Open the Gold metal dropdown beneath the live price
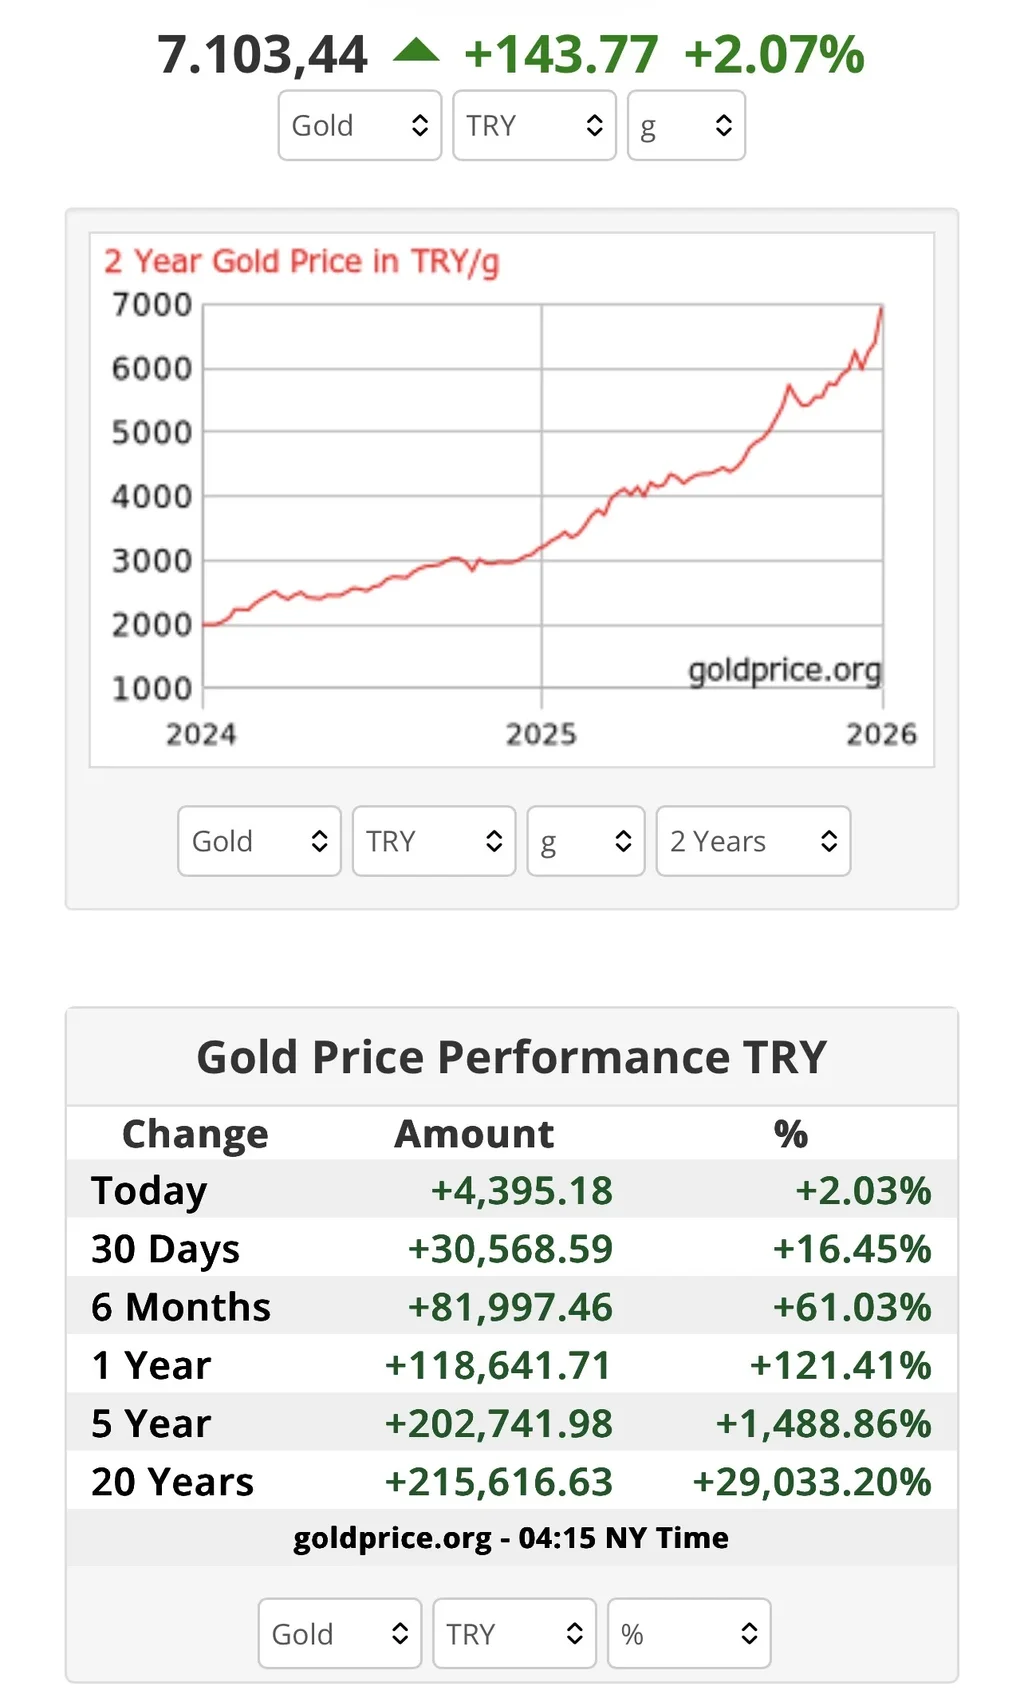 pyautogui.click(x=359, y=125)
